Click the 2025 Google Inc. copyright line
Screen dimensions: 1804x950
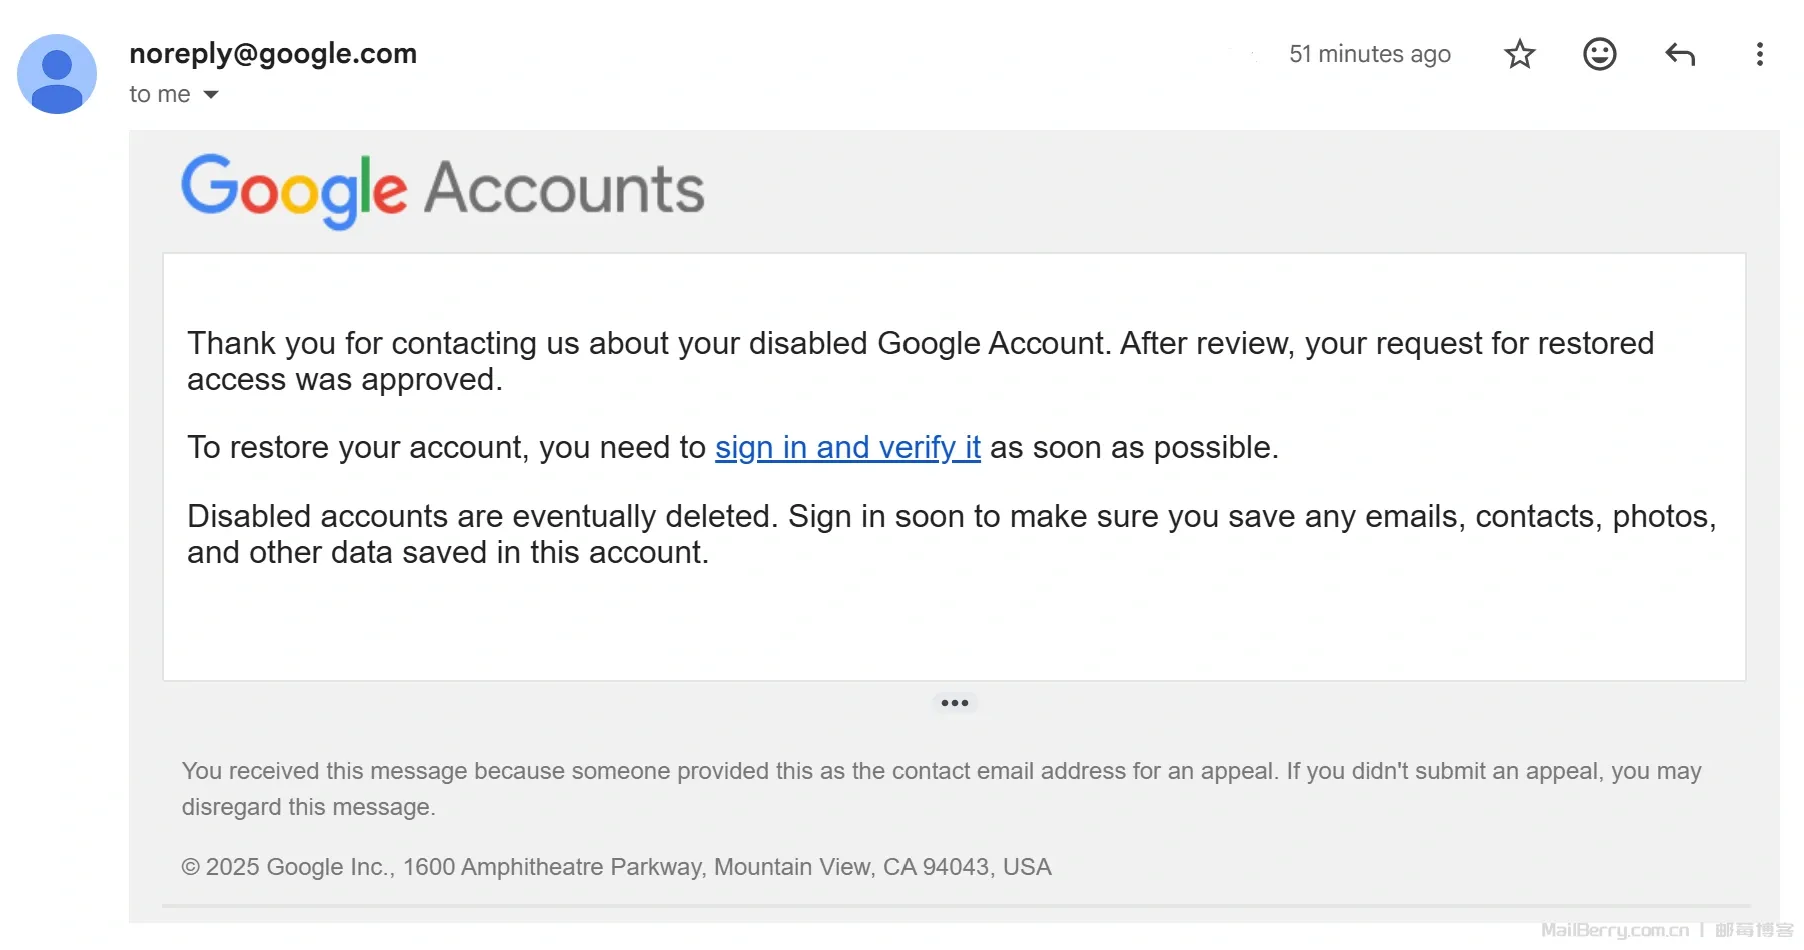[616, 867]
